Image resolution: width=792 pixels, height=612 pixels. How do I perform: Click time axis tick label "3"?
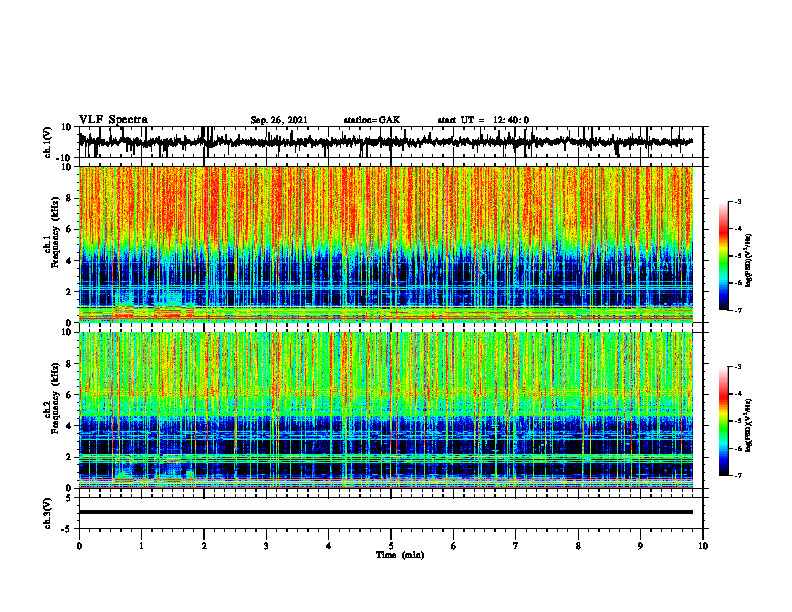click(266, 546)
